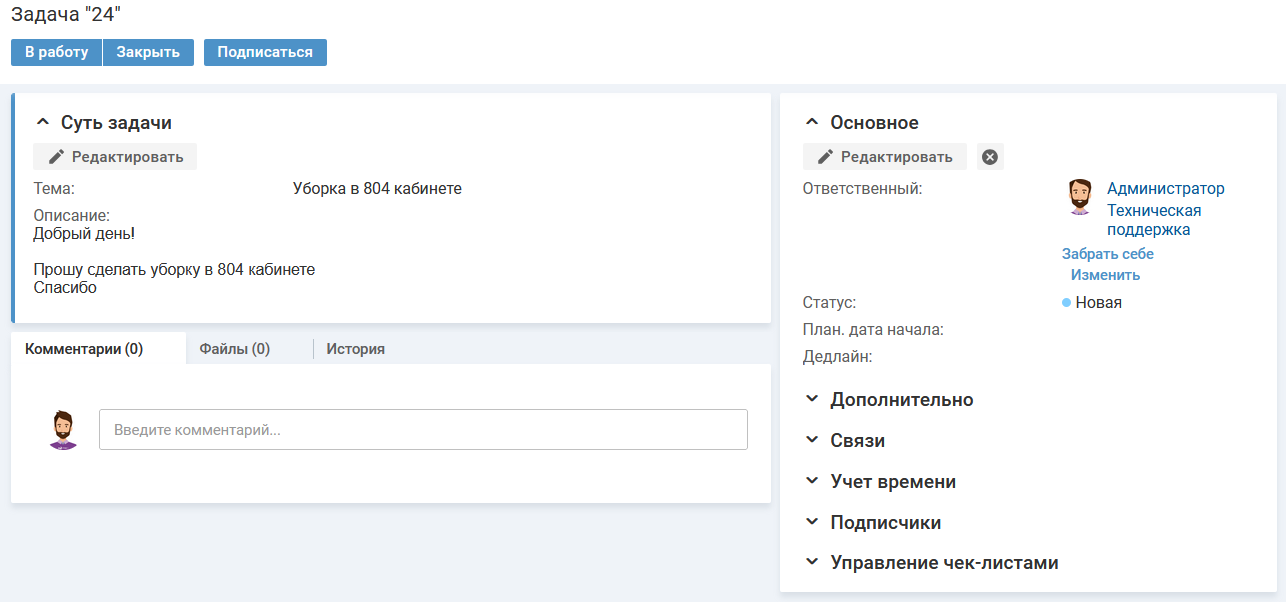Expand the Дополнительно section
Image resolution: width=1286 pixels, height=602 pixels.
(x=812, y=399)
